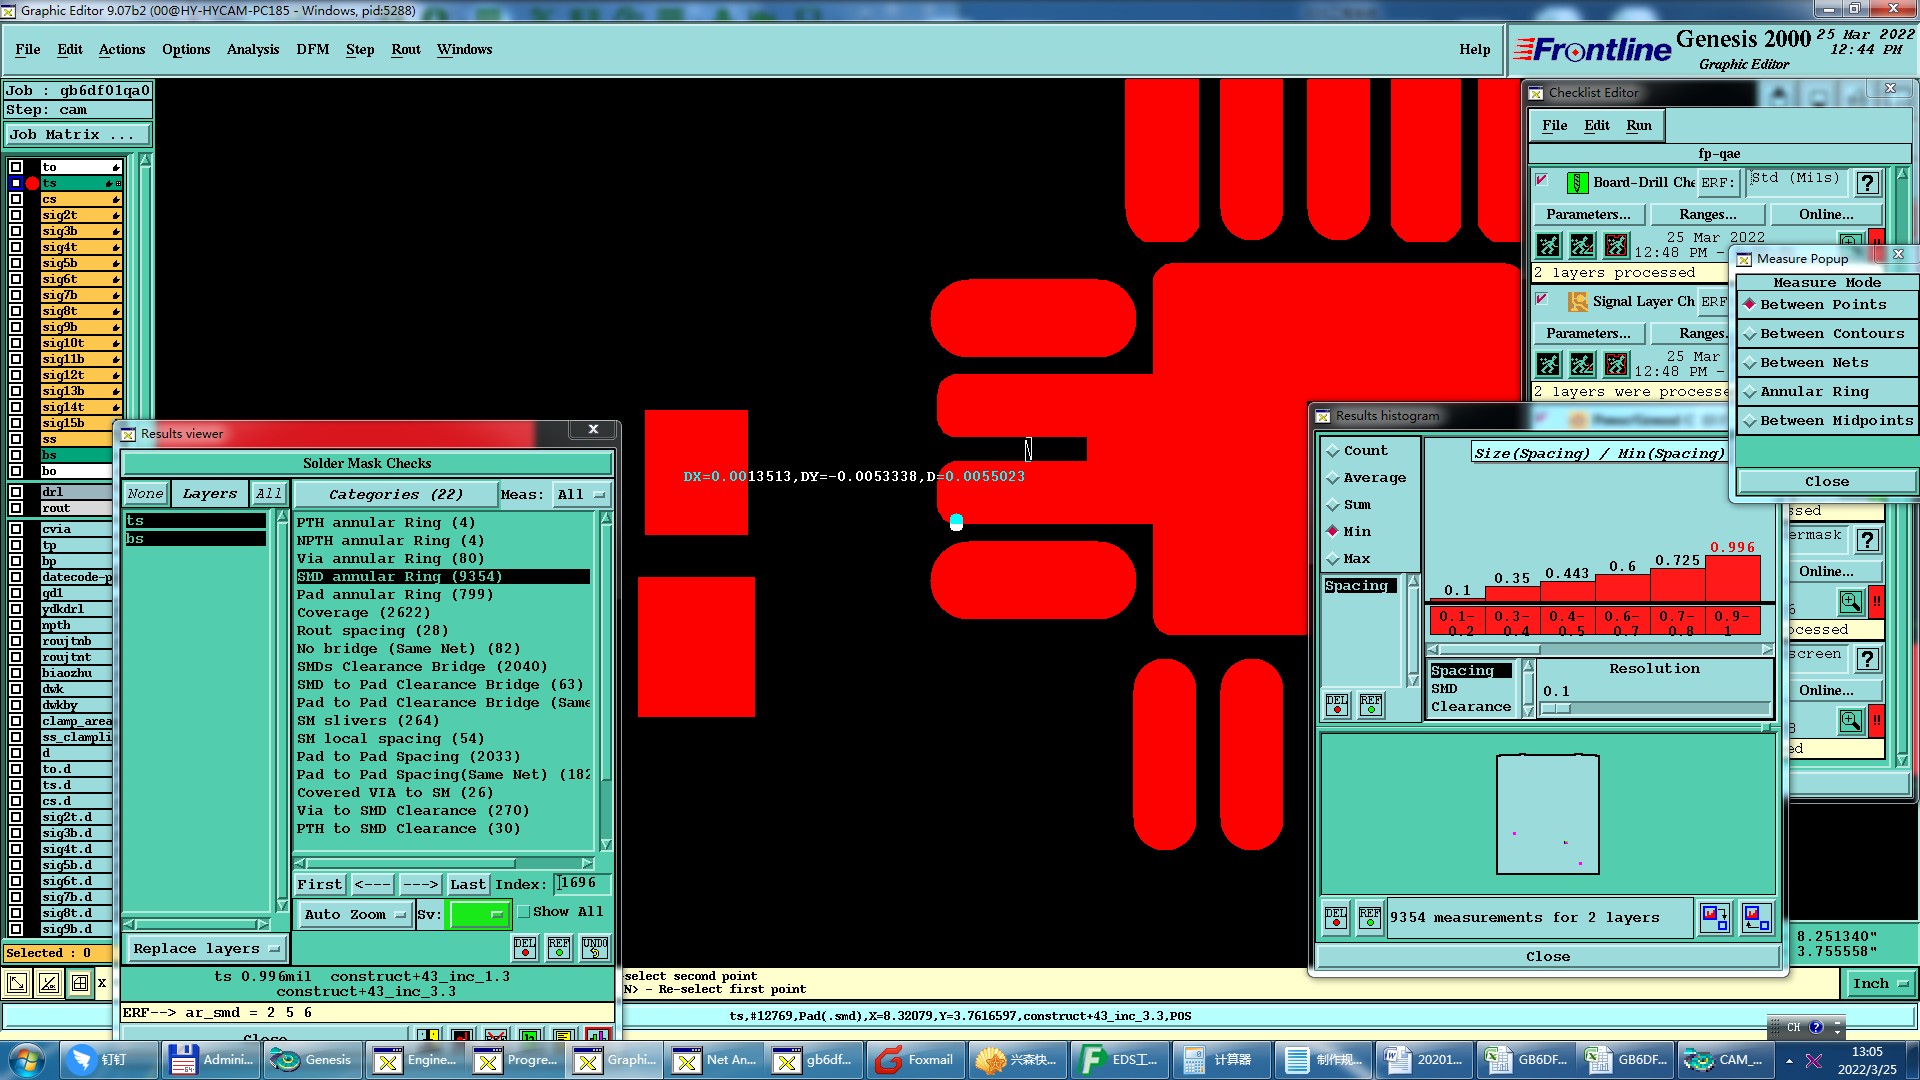Open the Auto Zoom dropdown
The width and height of the screenshot is (1920, 1080).
pos(355,914)
